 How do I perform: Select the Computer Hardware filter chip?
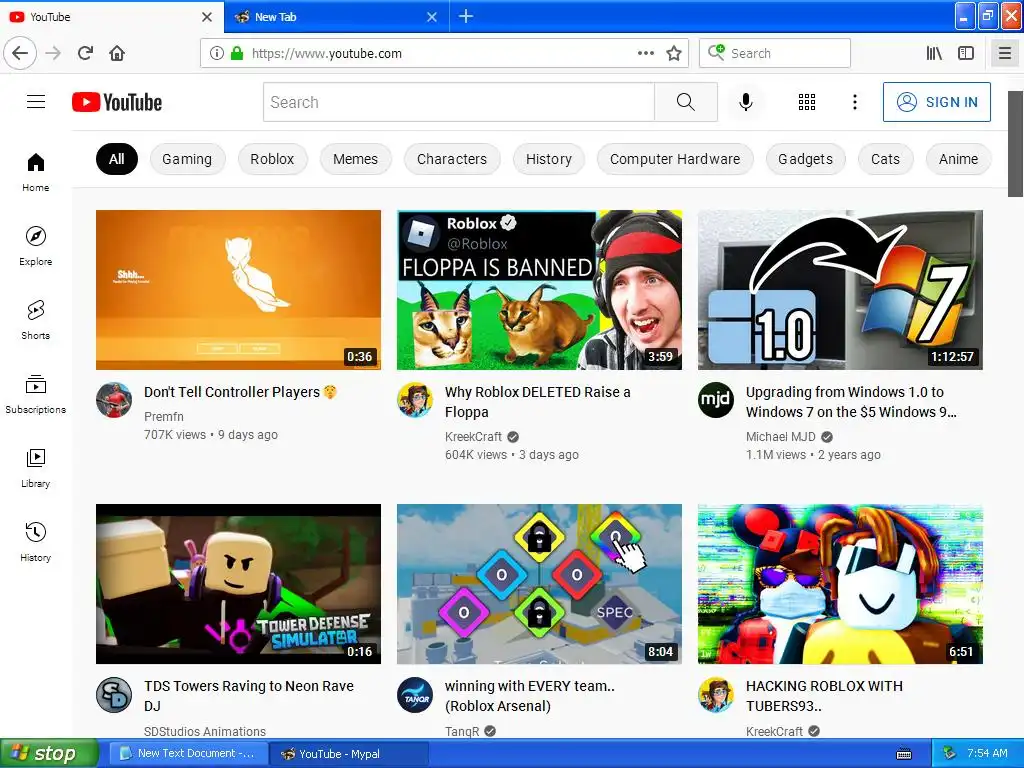coord(675,159)
